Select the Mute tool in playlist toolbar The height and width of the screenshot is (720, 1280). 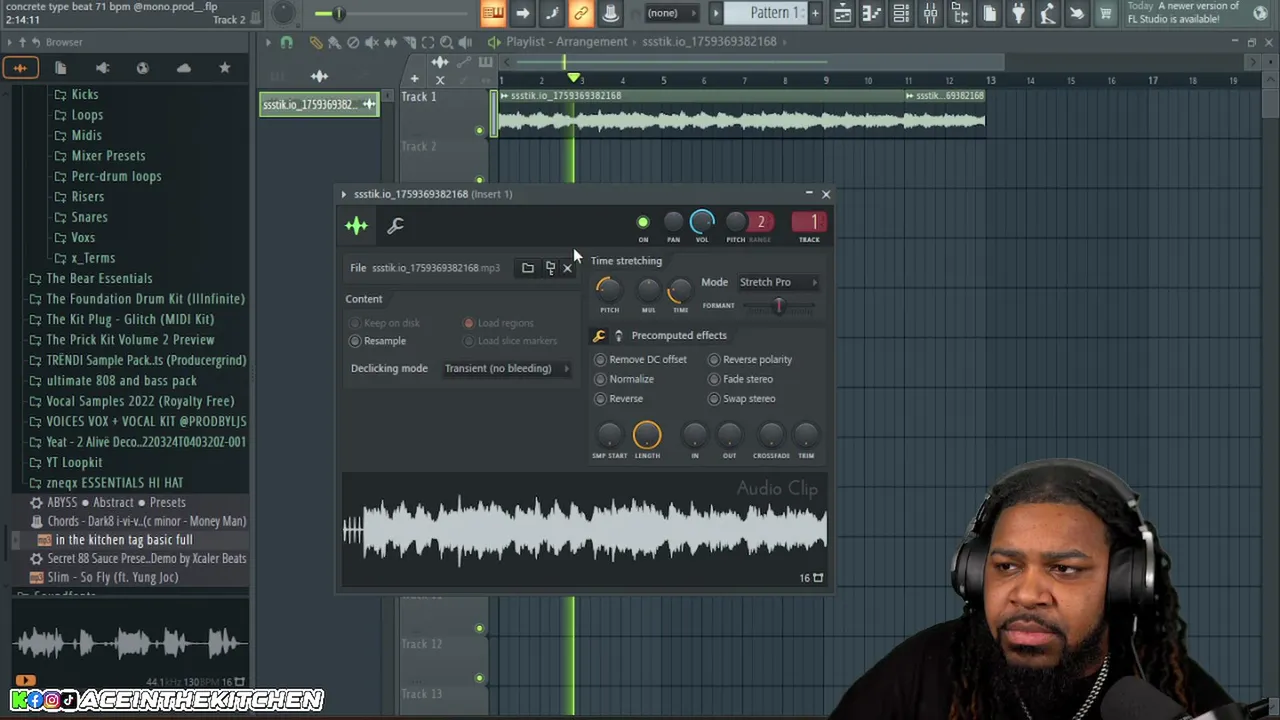tap(372, 42)
